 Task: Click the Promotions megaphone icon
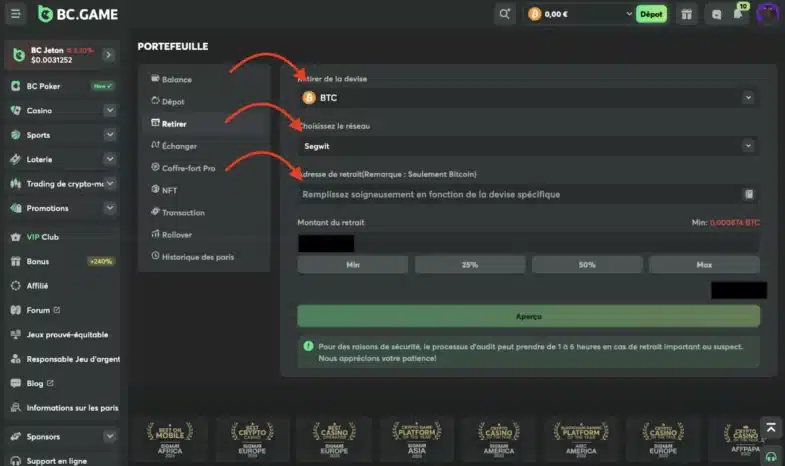pyautogui.click(x=16, y=208)
